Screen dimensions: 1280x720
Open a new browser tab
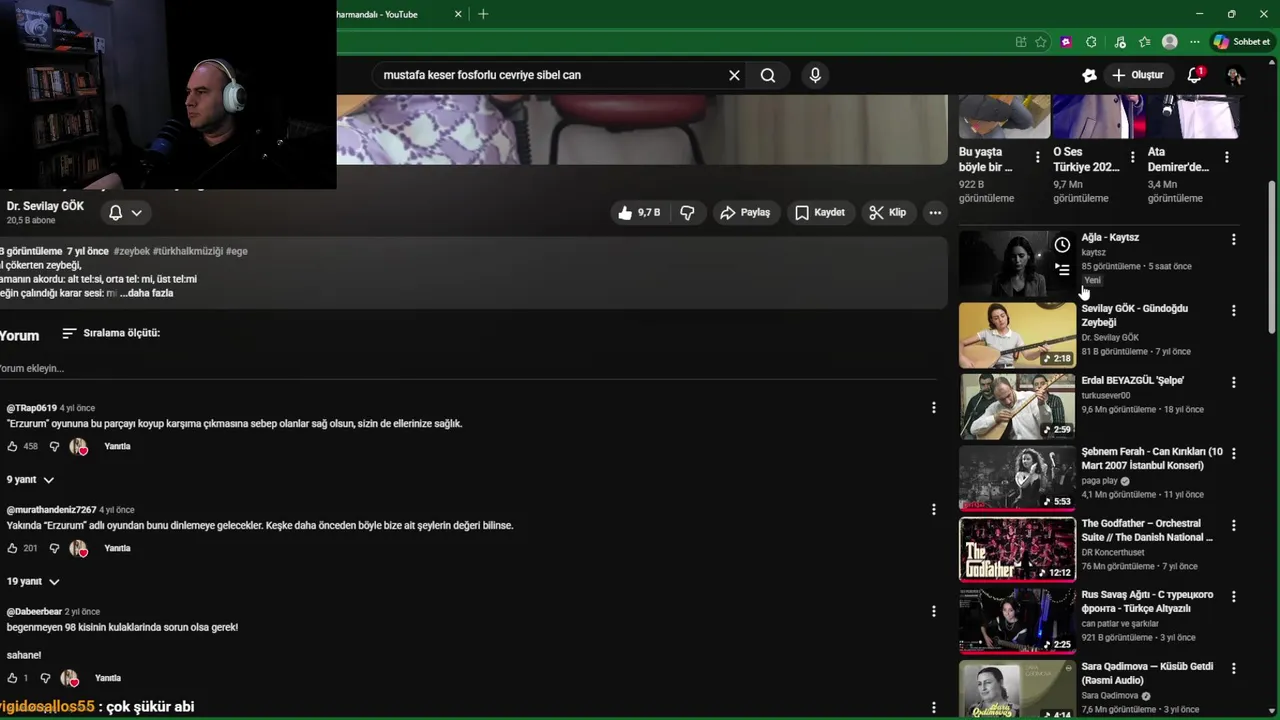483,14
